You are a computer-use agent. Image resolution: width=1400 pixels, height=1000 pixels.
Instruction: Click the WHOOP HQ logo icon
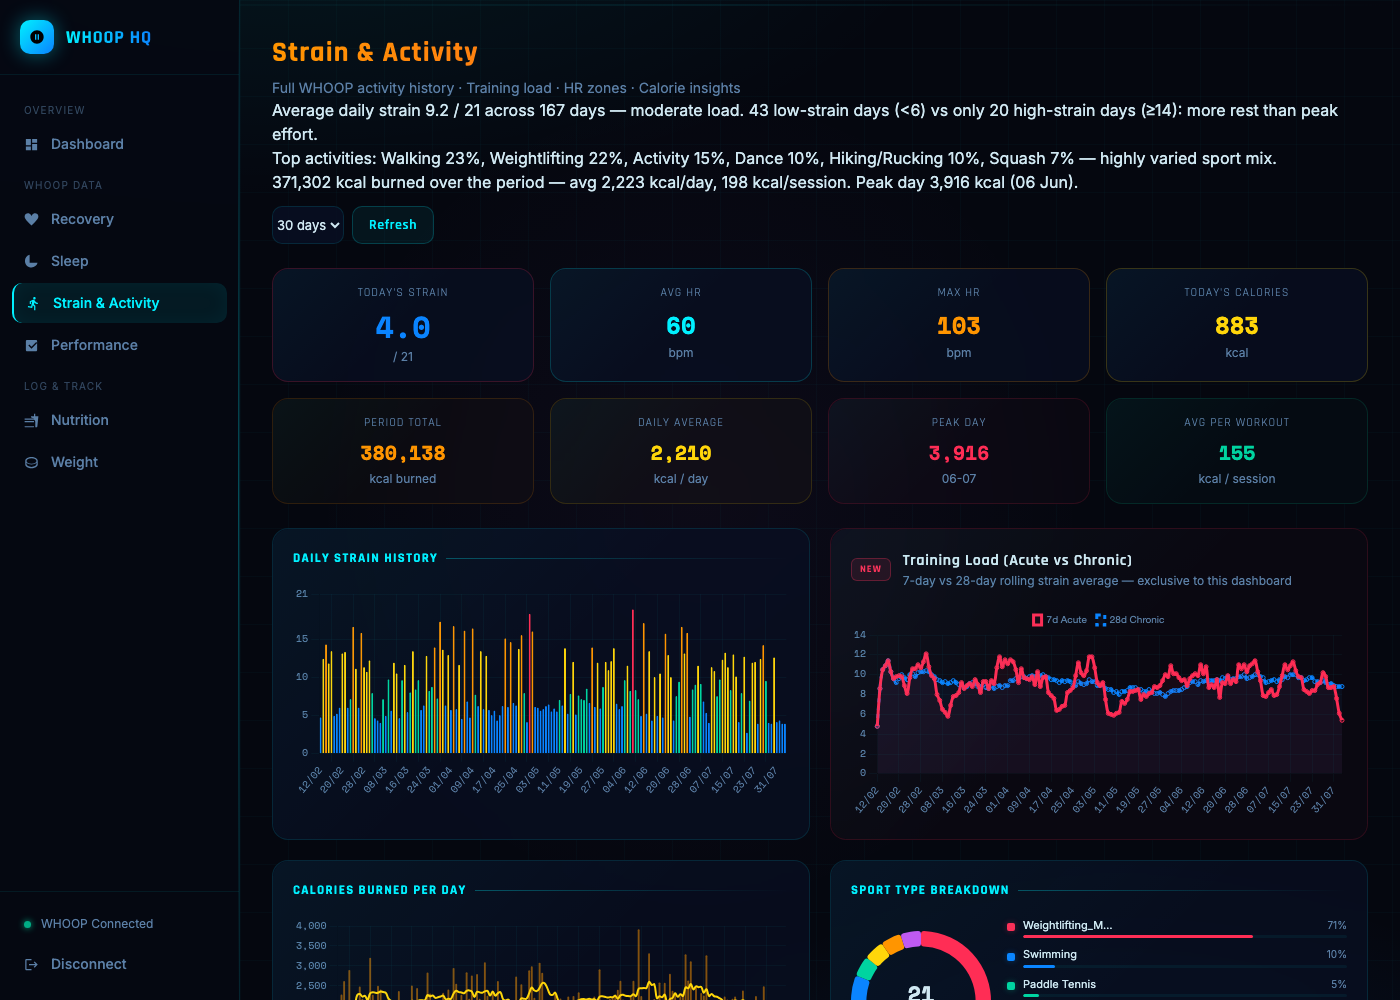(x=37, y=37)
